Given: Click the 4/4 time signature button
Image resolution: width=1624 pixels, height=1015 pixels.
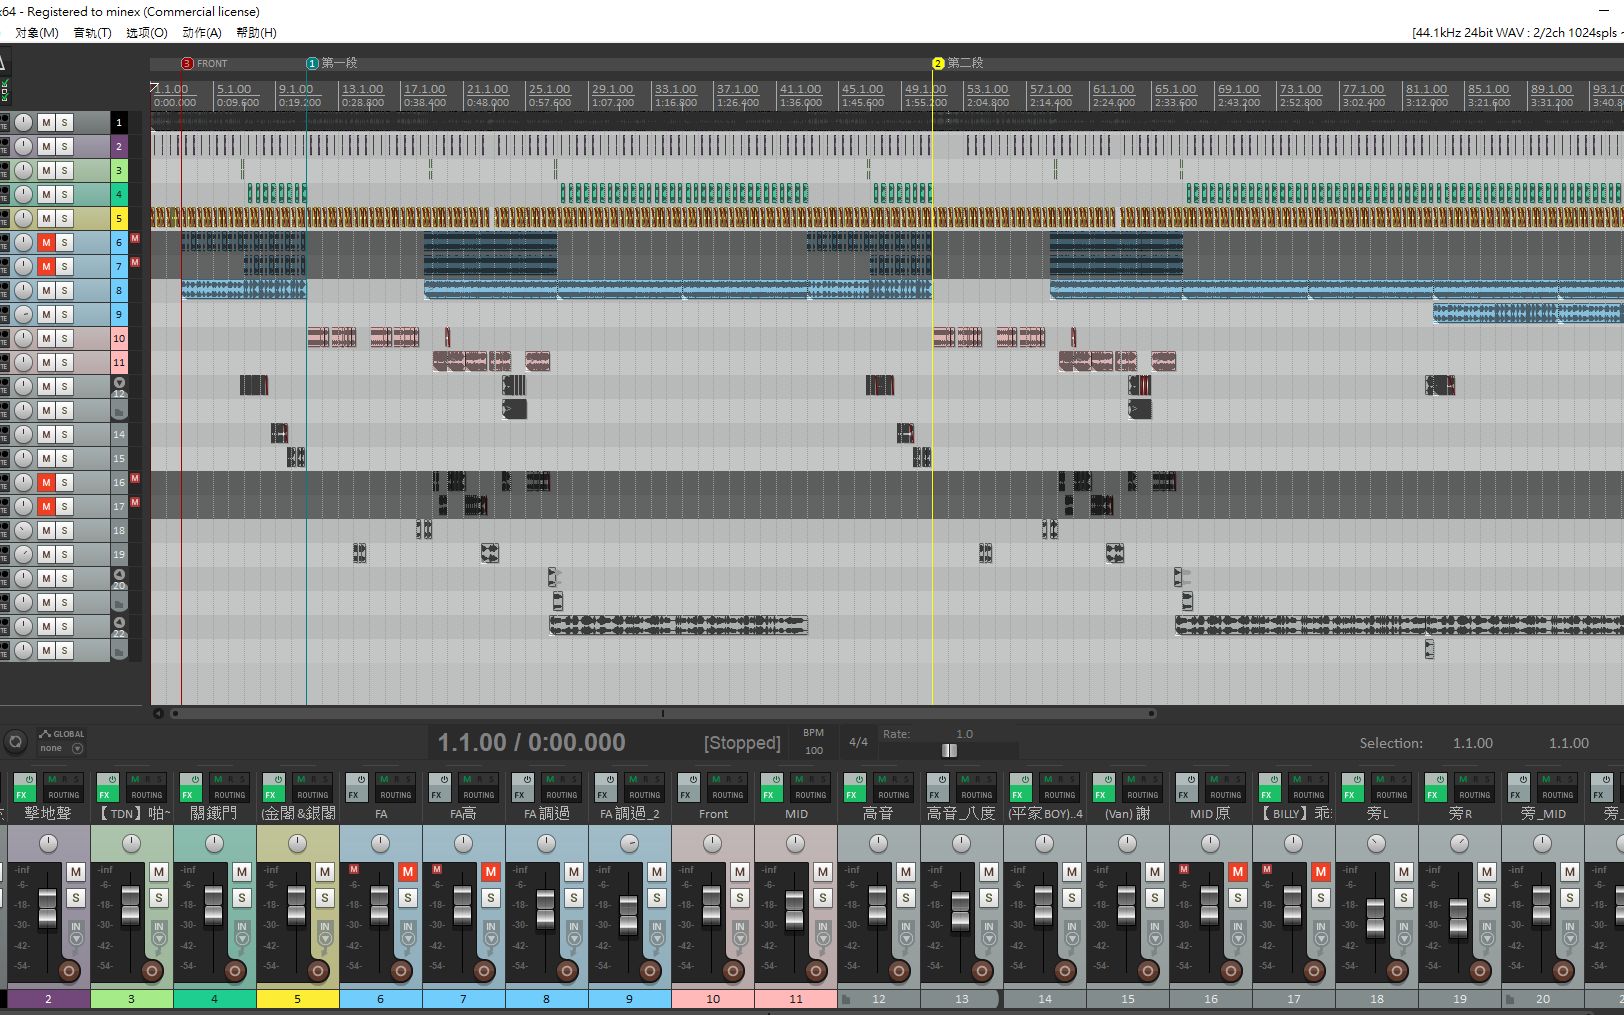Looking at the screenshot, I should 858,742.
